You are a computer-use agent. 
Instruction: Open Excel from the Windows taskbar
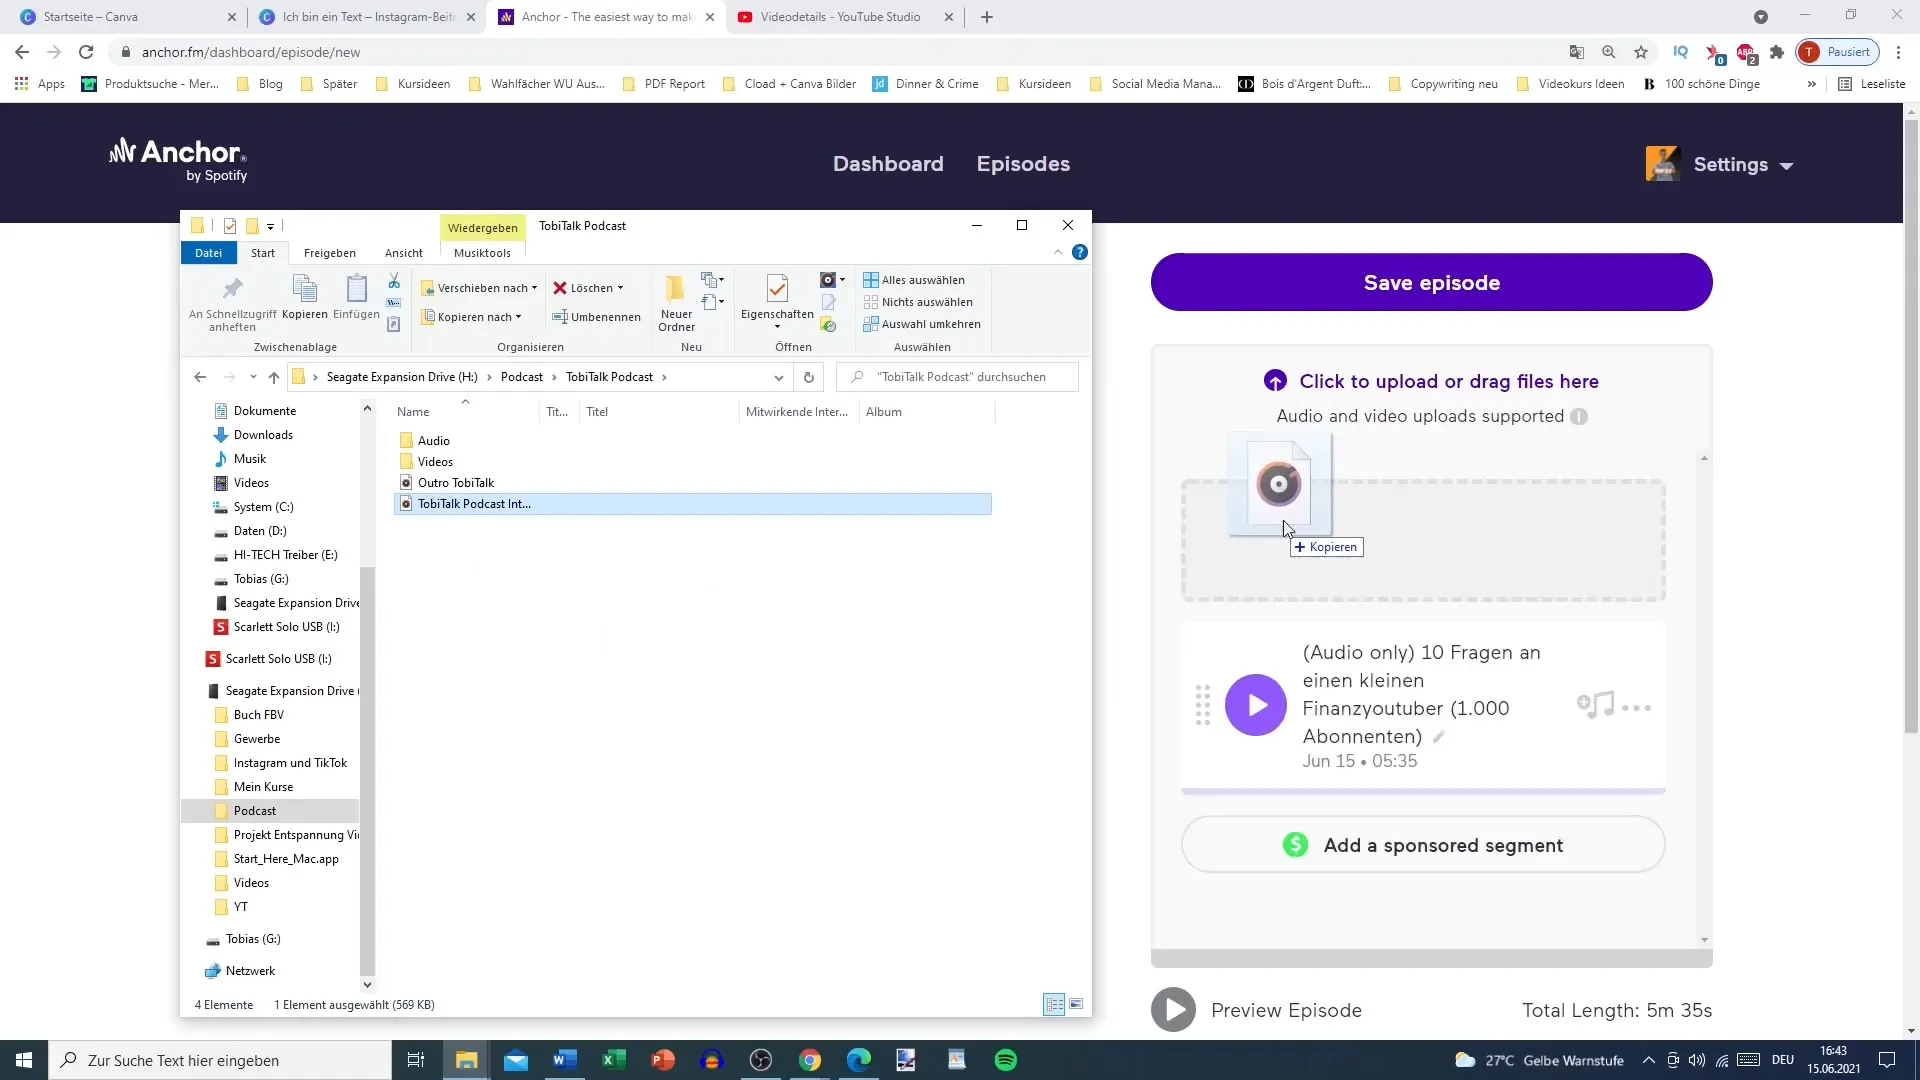613,1060
